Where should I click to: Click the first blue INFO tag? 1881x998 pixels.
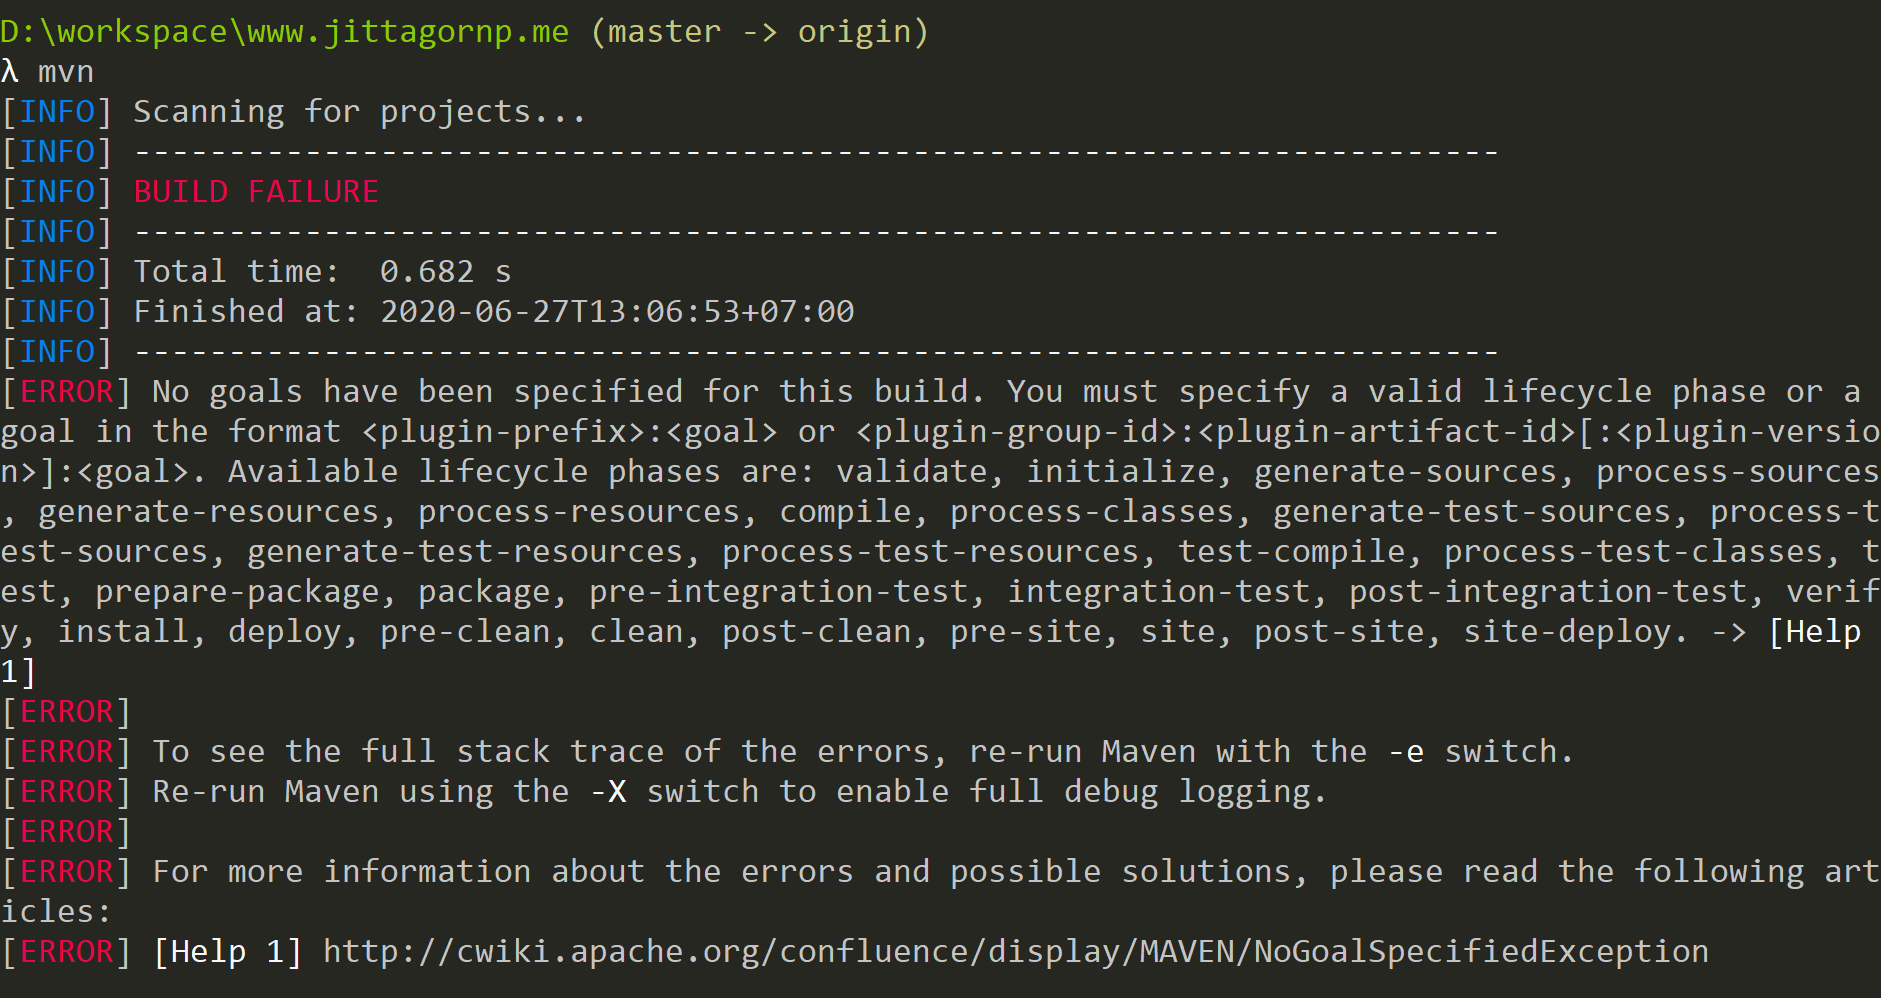click(x=57, y=111)
